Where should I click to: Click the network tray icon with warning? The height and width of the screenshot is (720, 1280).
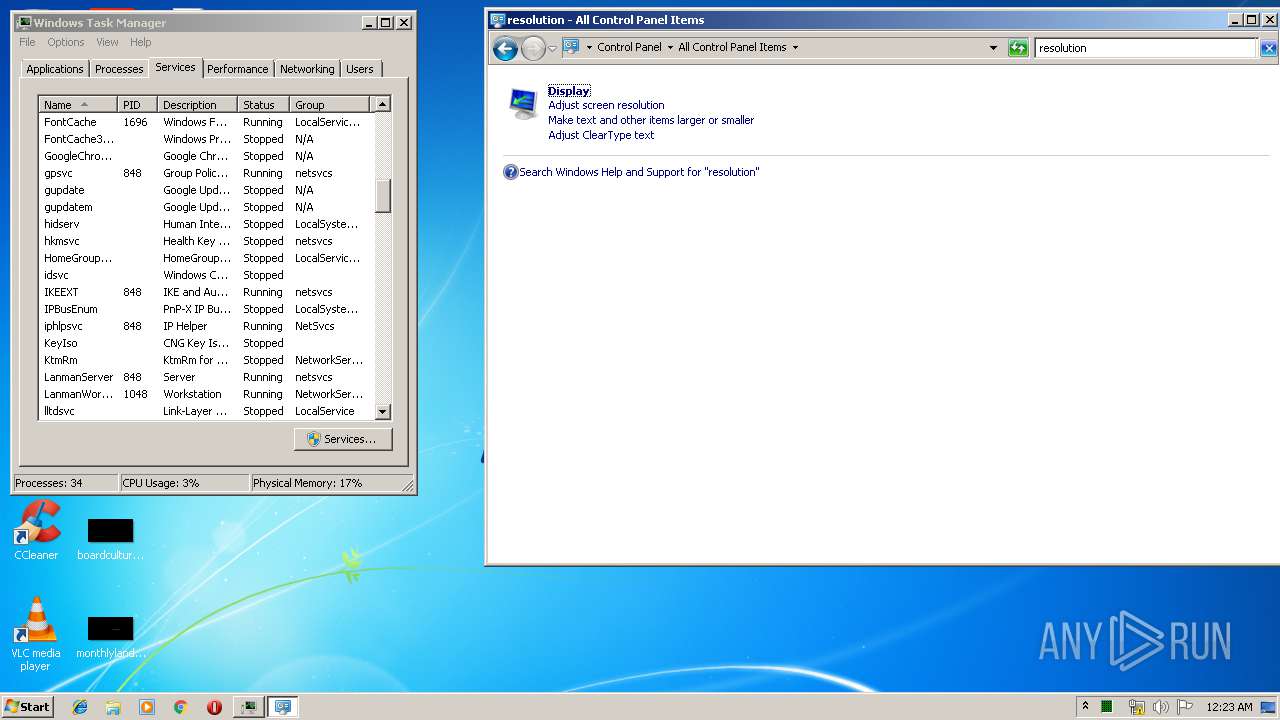[1136, 707]
